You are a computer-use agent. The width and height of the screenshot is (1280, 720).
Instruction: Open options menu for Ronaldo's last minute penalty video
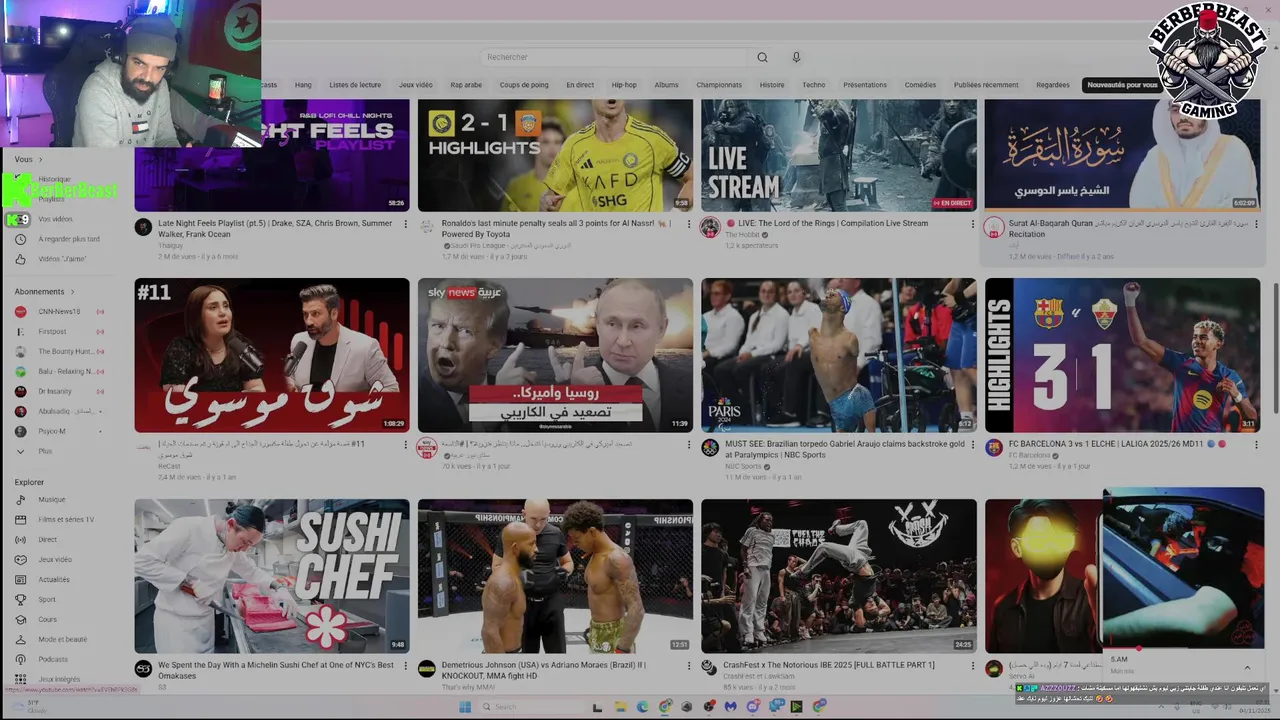coord(688,224)
